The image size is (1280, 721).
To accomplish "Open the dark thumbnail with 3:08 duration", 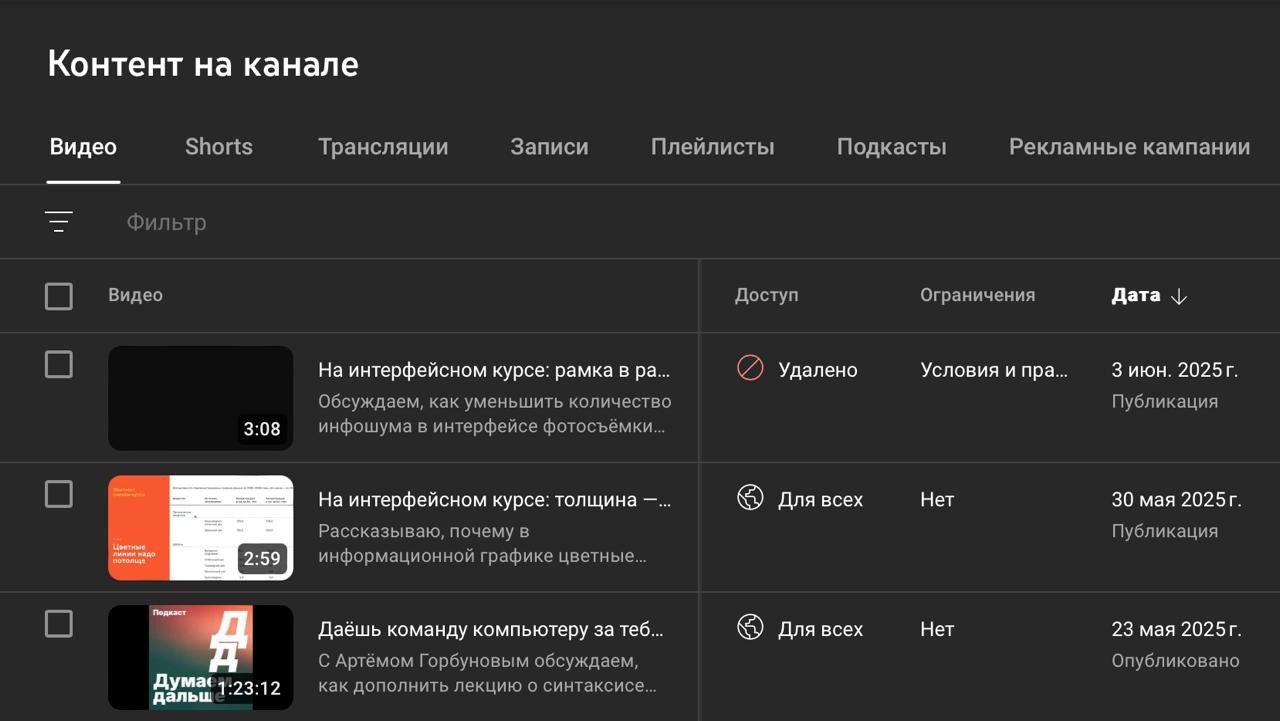I will 201,398.
